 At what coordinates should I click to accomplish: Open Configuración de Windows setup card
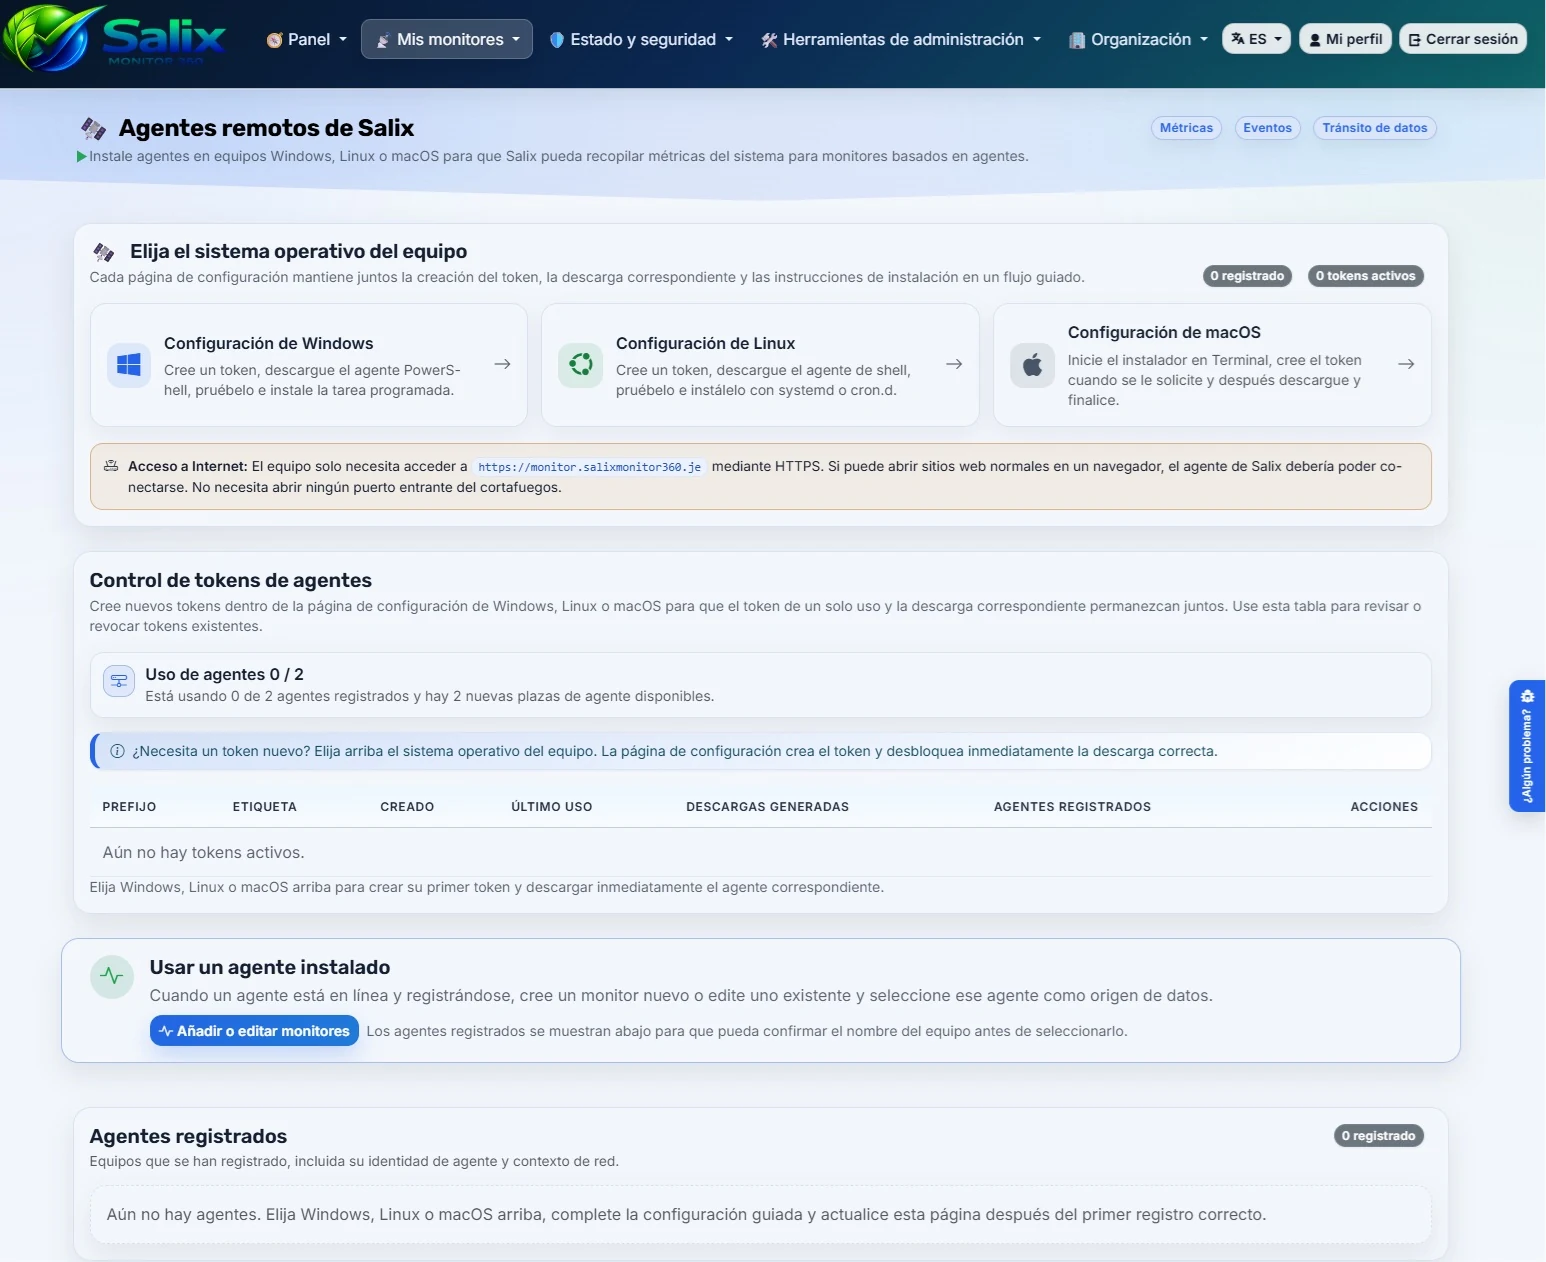(309, 365)
